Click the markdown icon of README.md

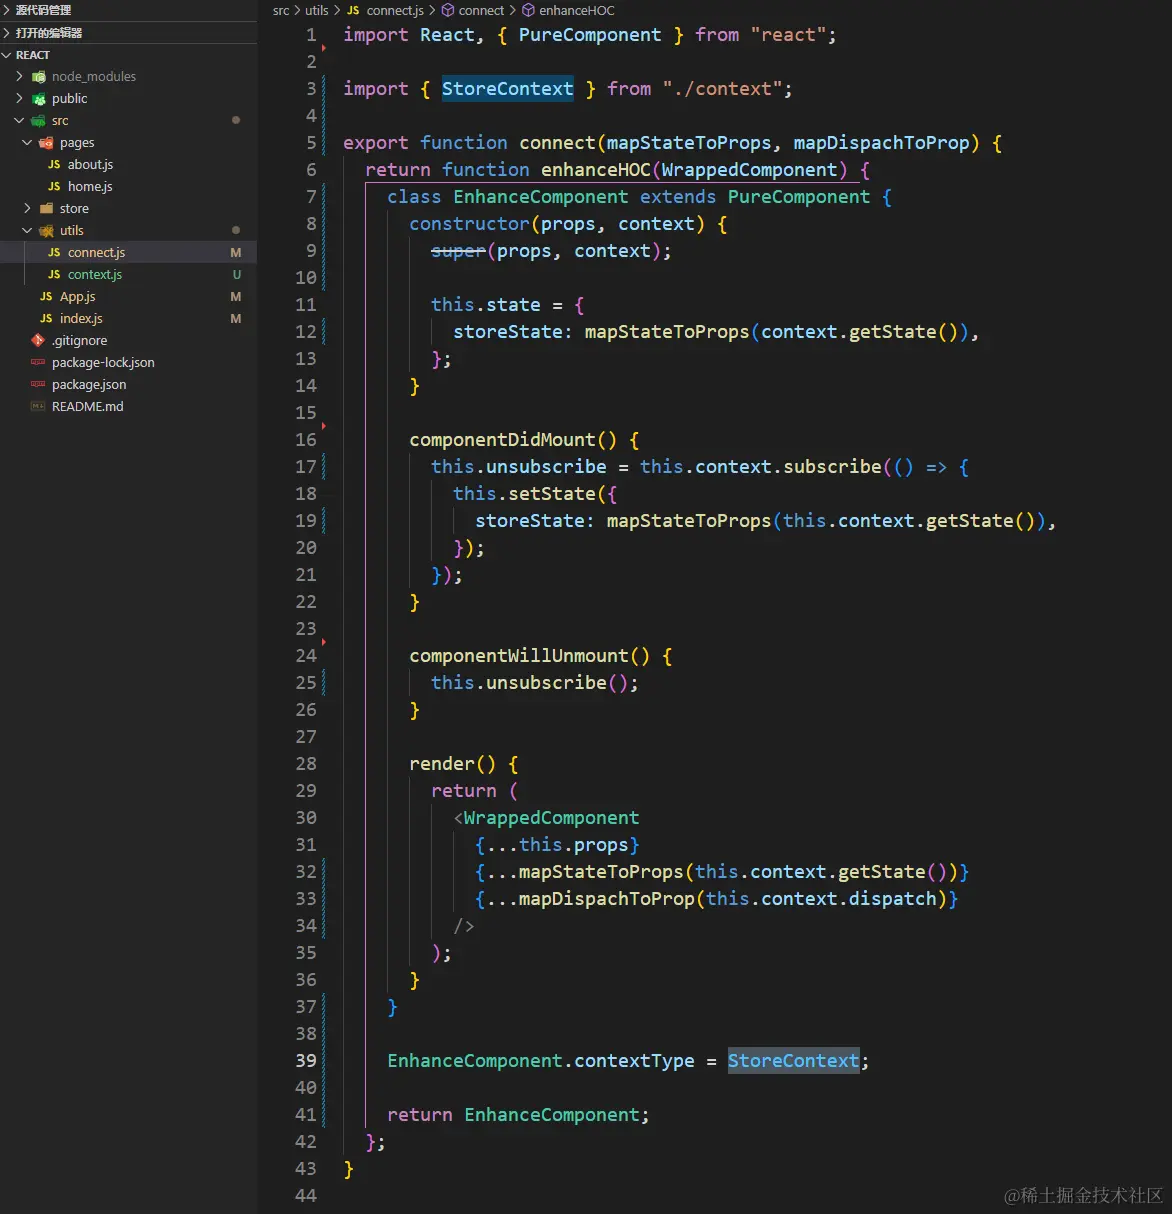pyautogui.click(x=38, y=406)
